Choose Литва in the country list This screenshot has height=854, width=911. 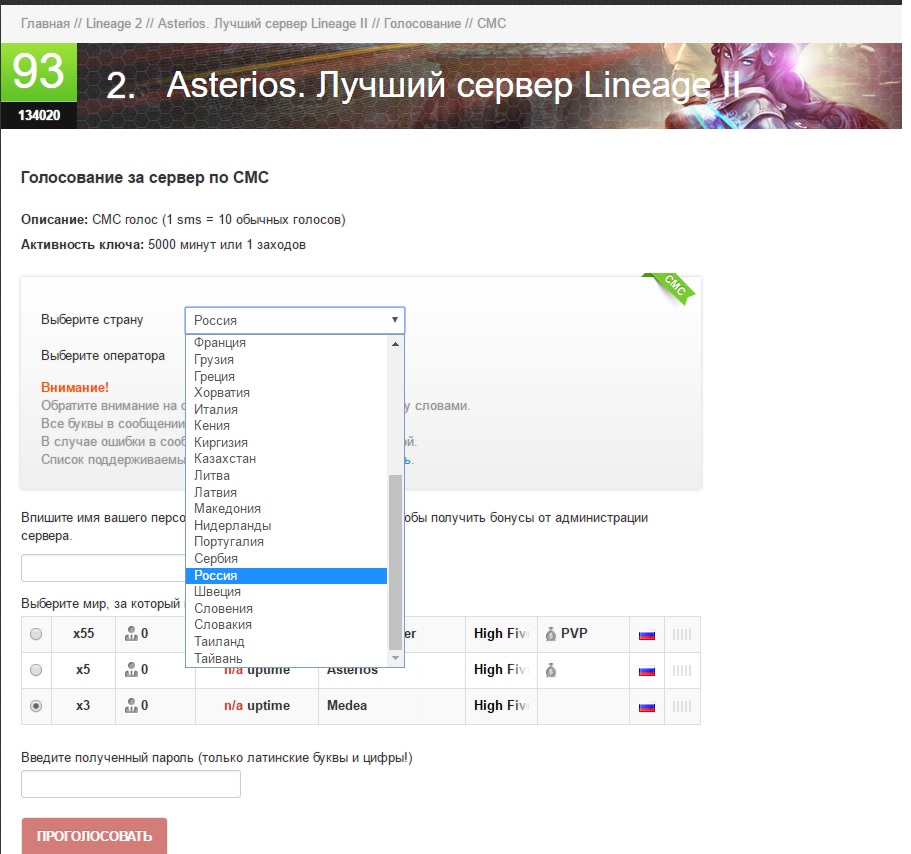[286, 476]
